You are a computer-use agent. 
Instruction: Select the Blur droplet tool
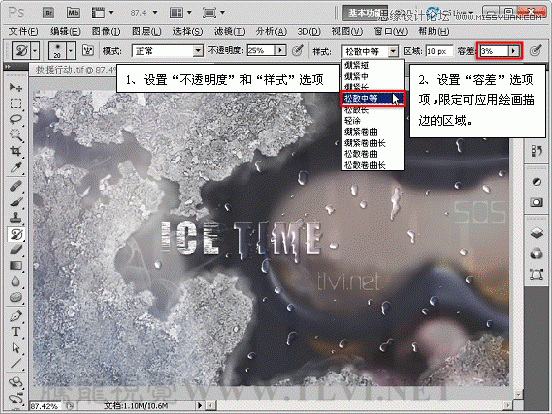[x=15, y=282]
